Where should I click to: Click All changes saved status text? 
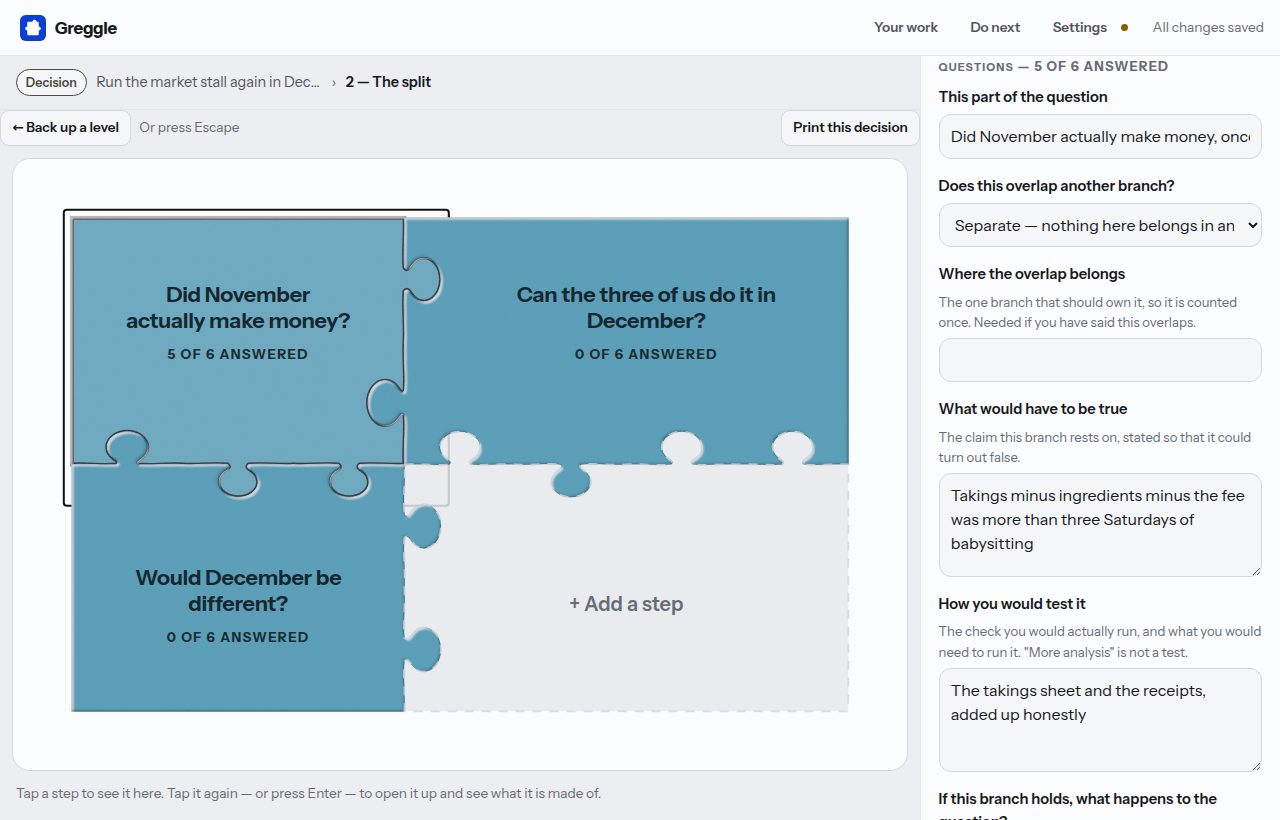(x=1208, y=28)
